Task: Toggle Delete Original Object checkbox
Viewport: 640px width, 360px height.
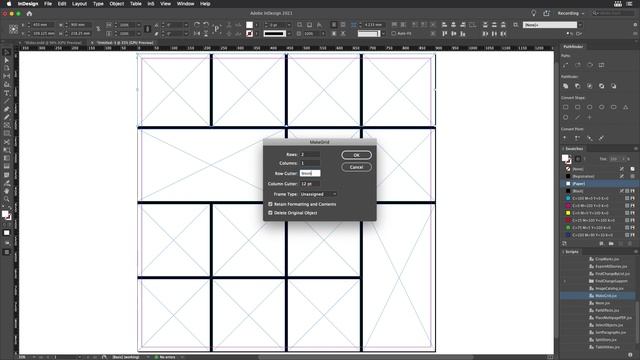Action: [270, 213]
